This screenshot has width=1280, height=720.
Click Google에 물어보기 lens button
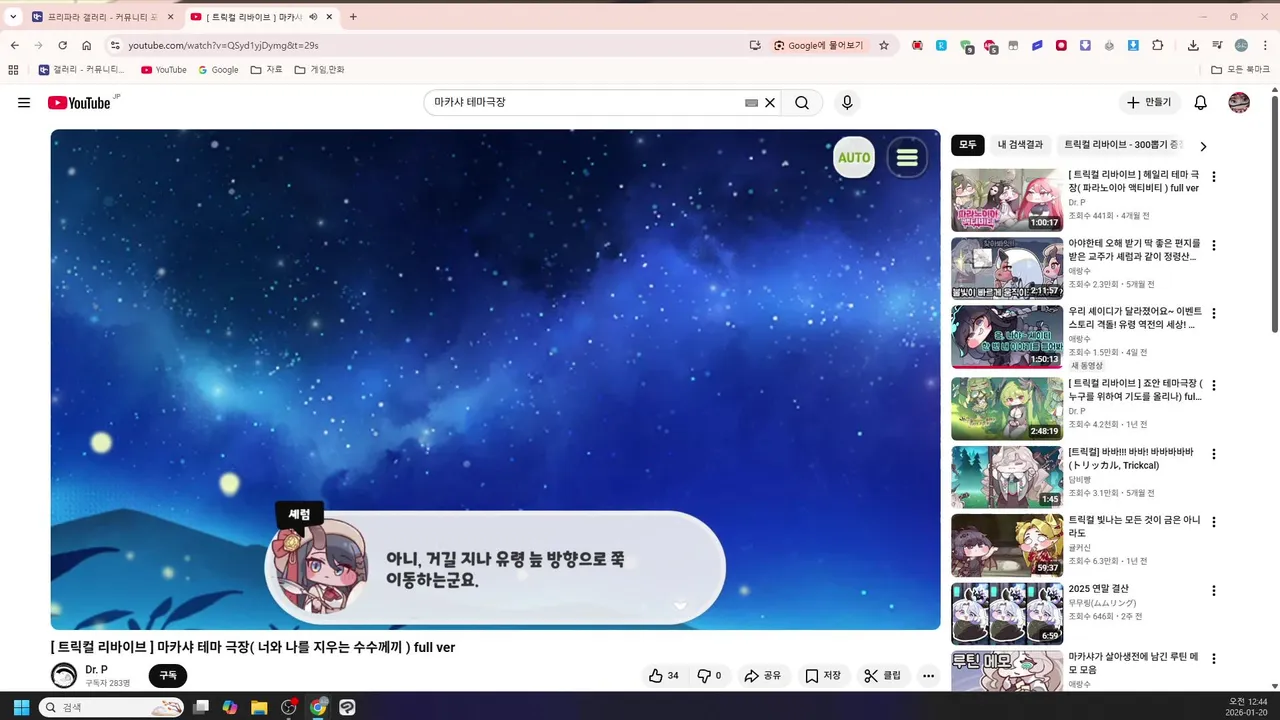pyautogui.click(x=819, y=45)
